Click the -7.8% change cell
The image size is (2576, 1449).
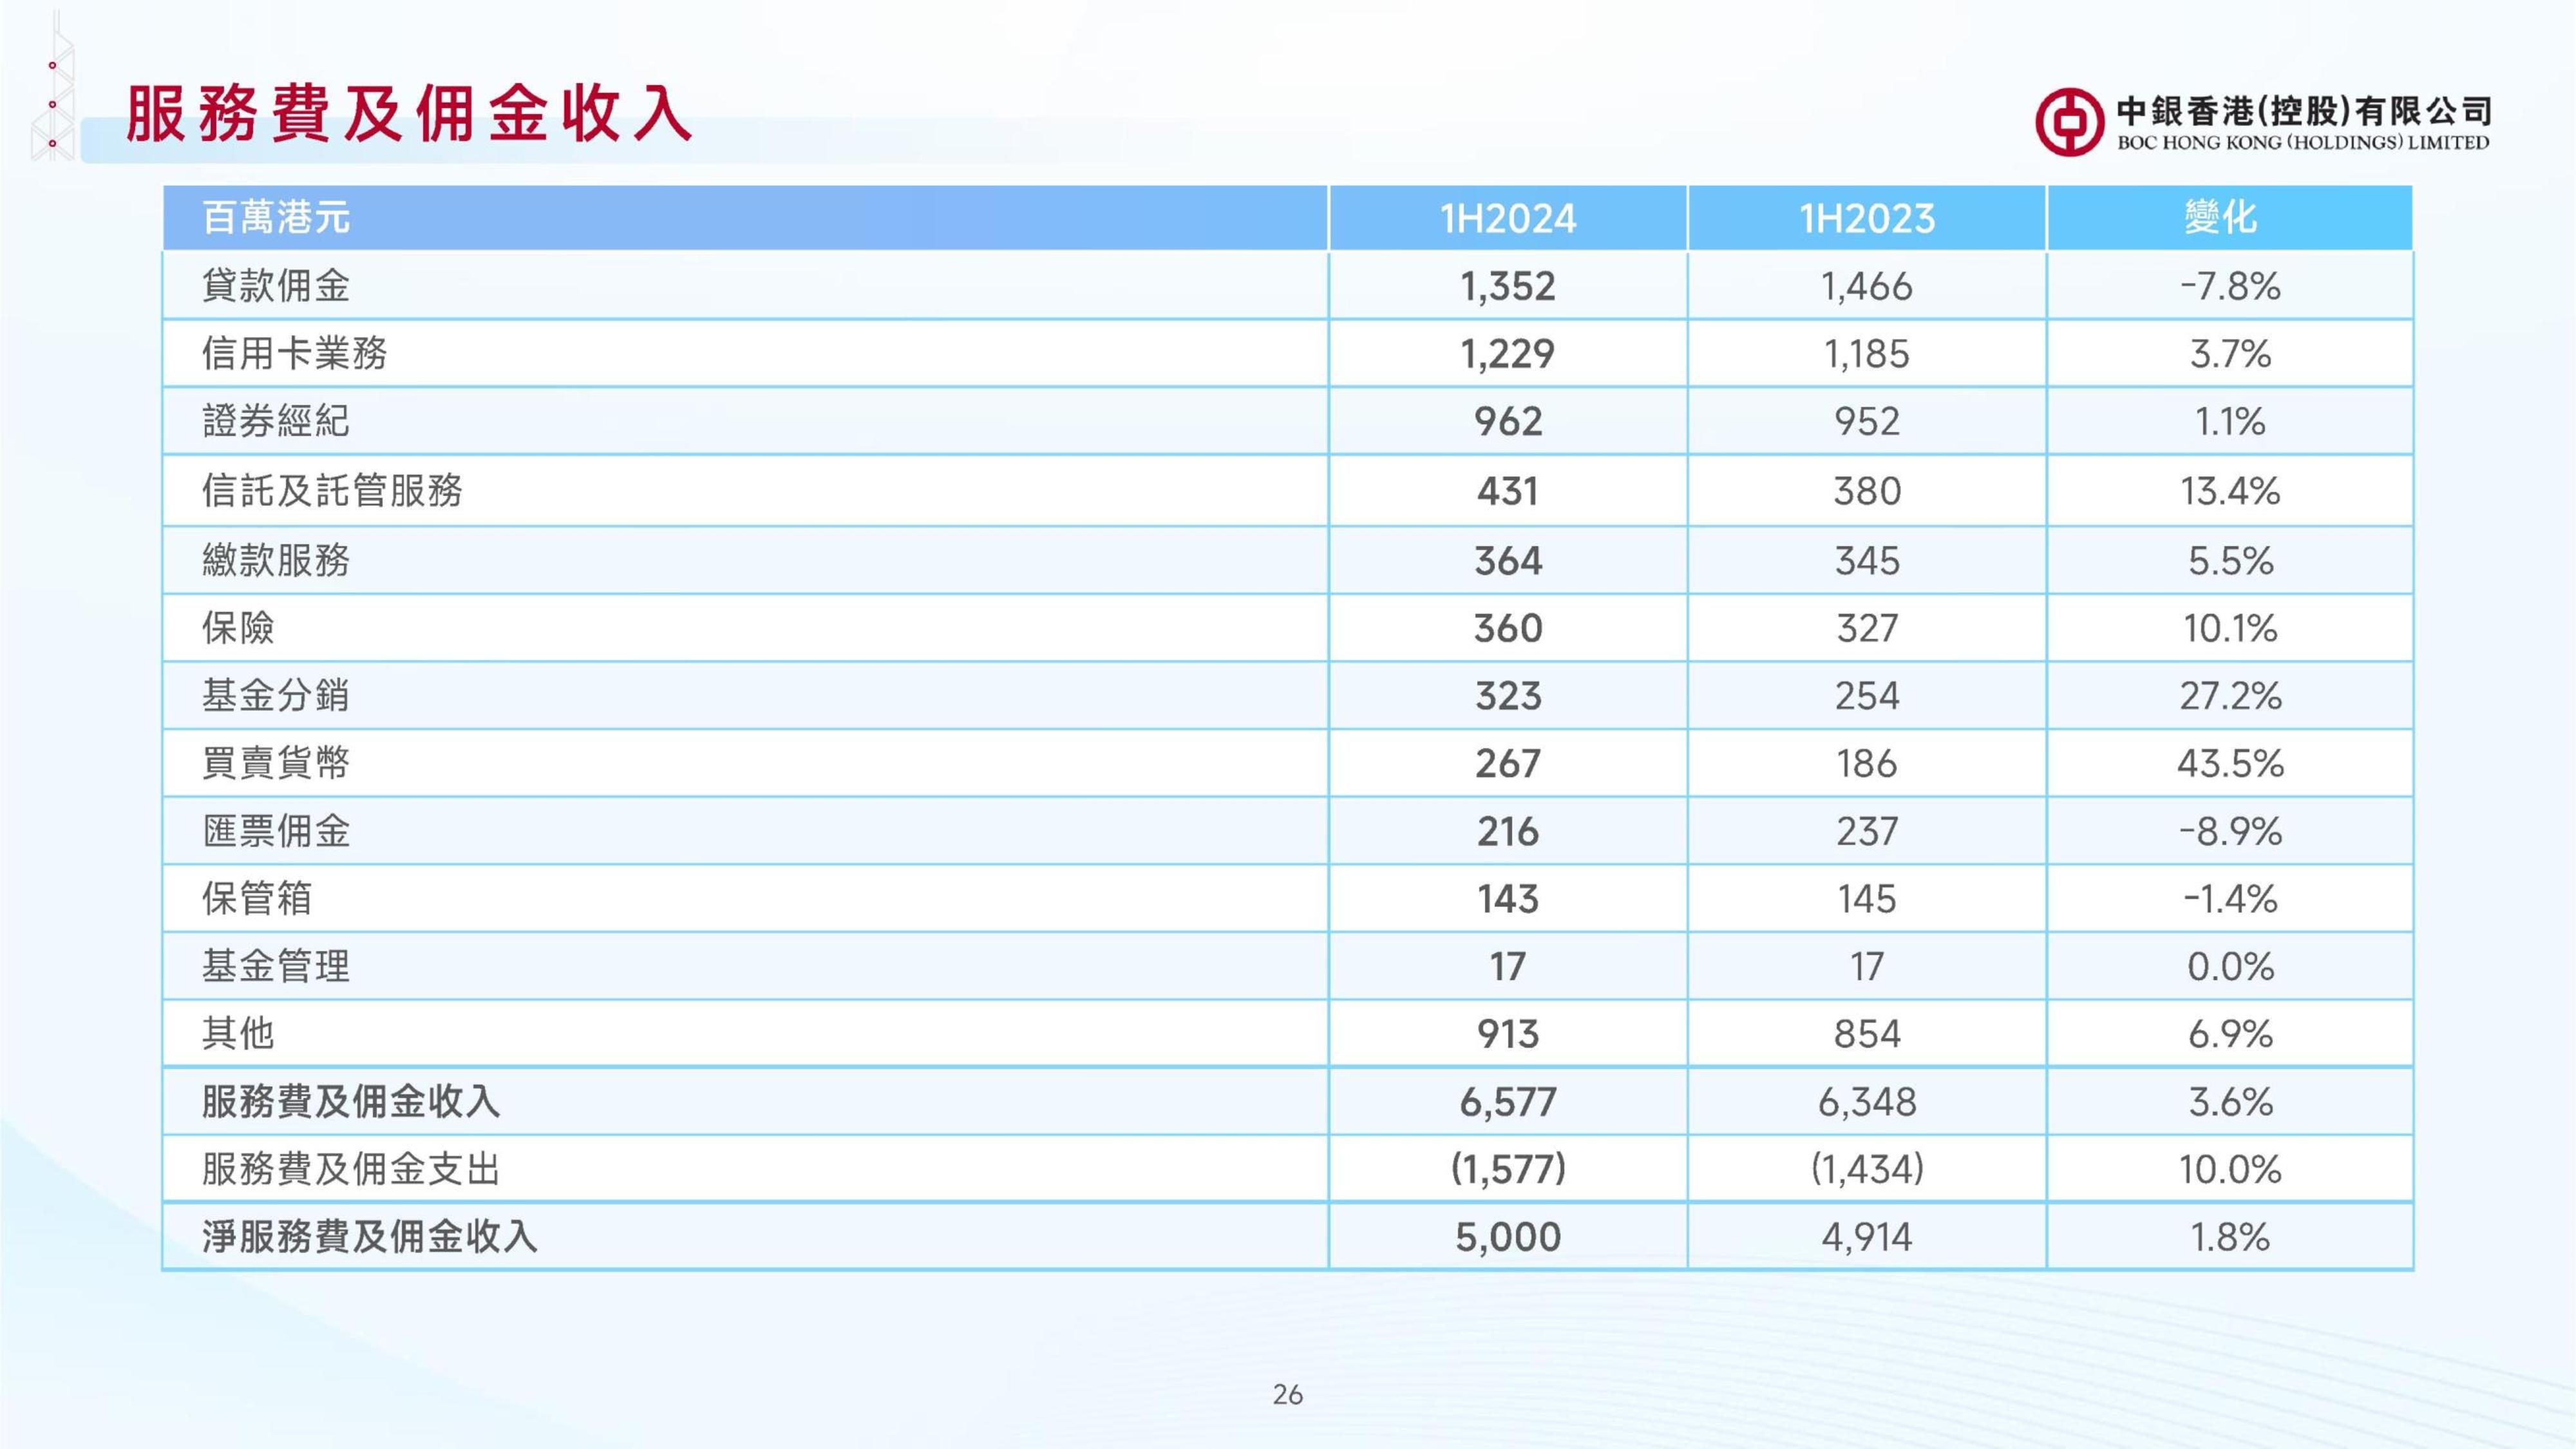coord(2230,287)
